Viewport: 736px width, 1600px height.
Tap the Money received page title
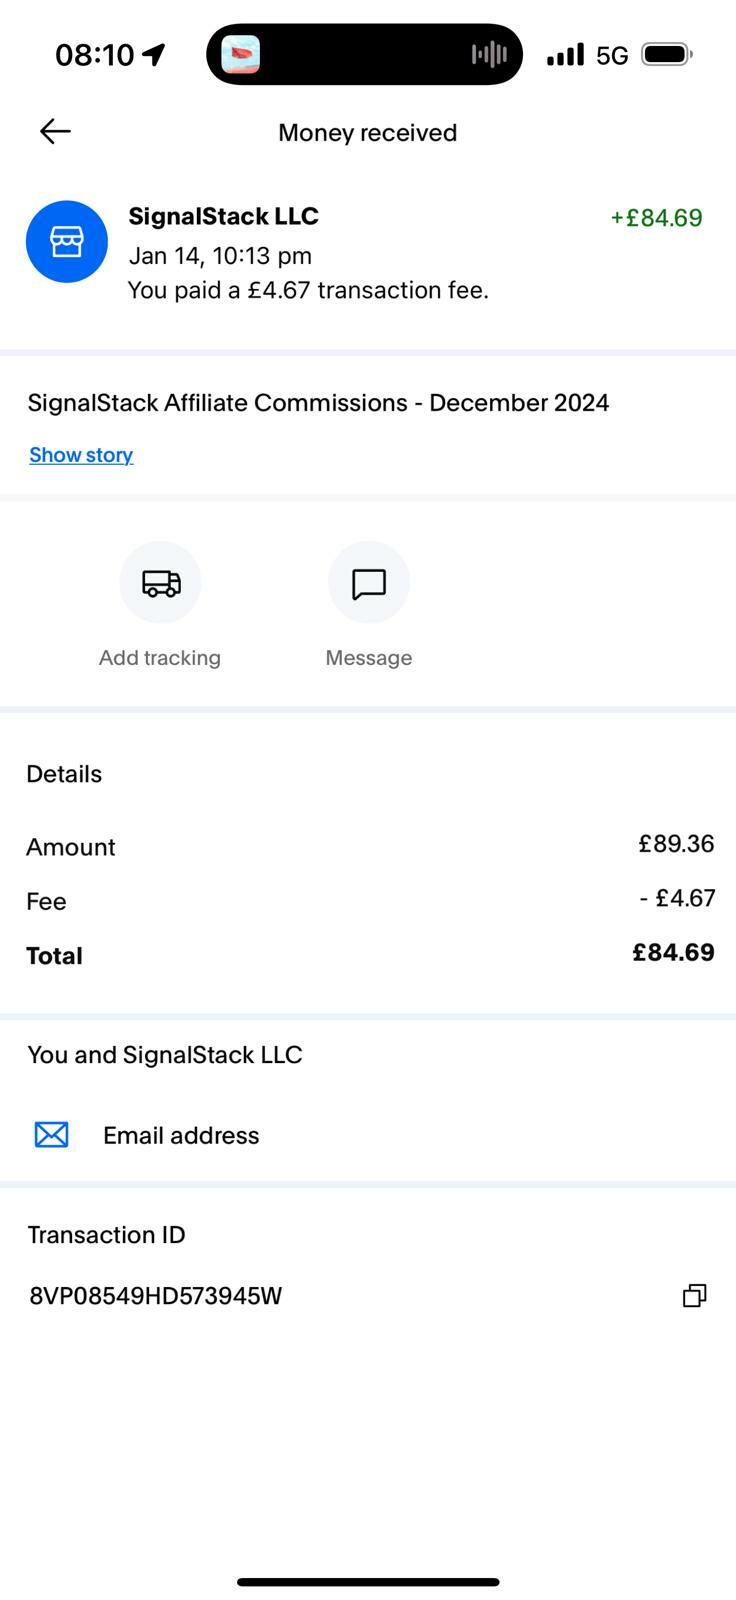tap(367, 133)
